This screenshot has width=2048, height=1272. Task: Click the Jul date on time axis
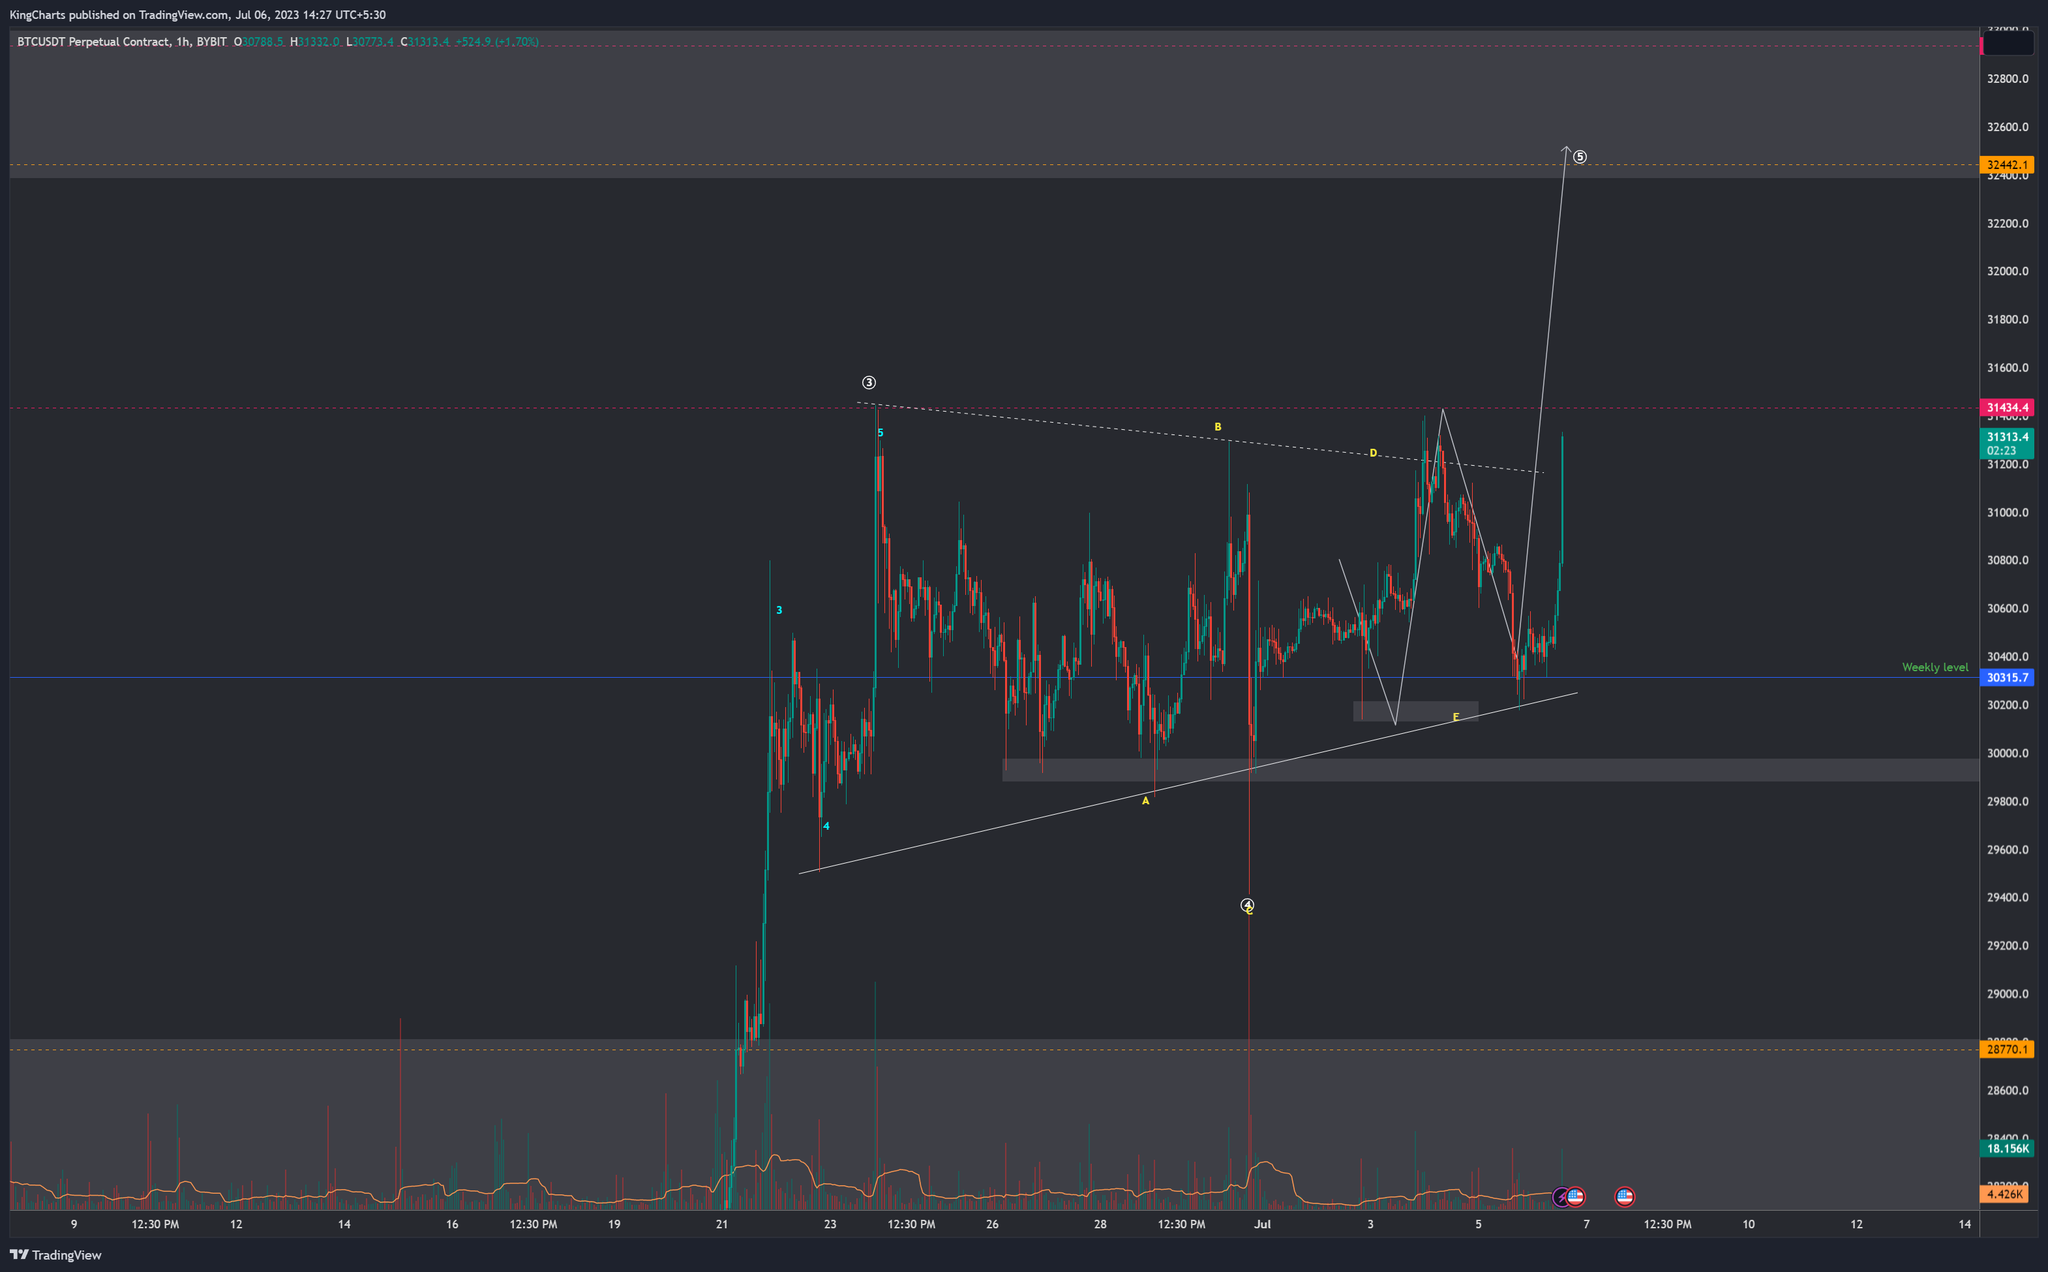[1262, 1224]
